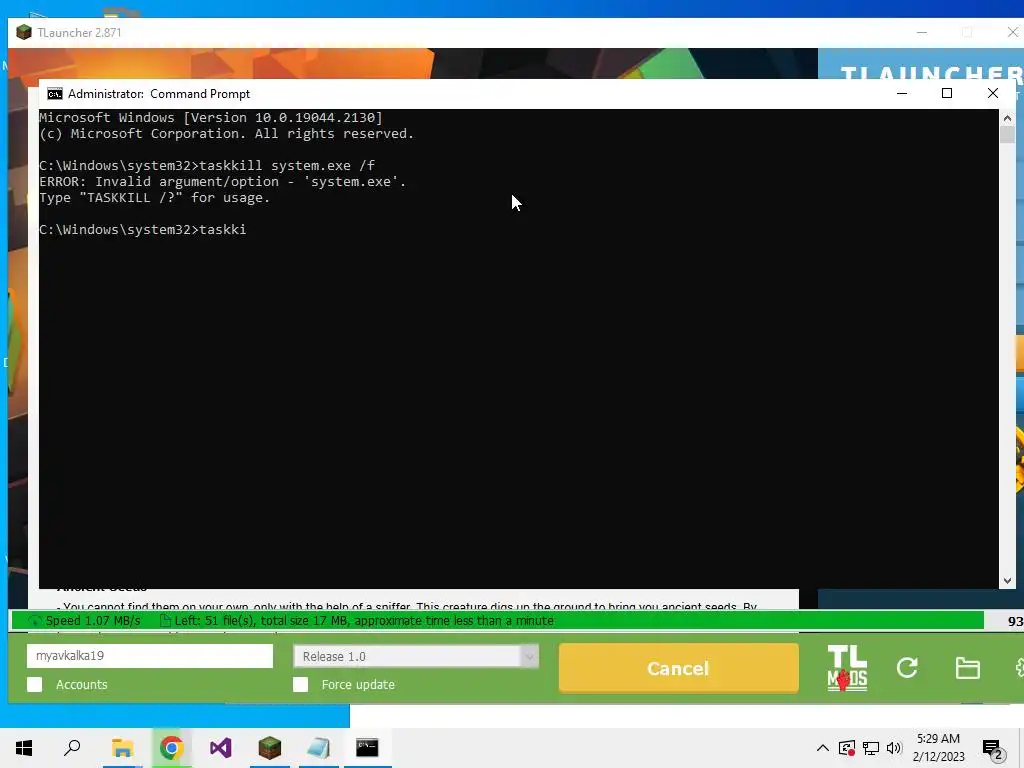Click the Command Prompt scrollbar down arrow
Screen dimensions: 1024x768
pos(1007,581)
